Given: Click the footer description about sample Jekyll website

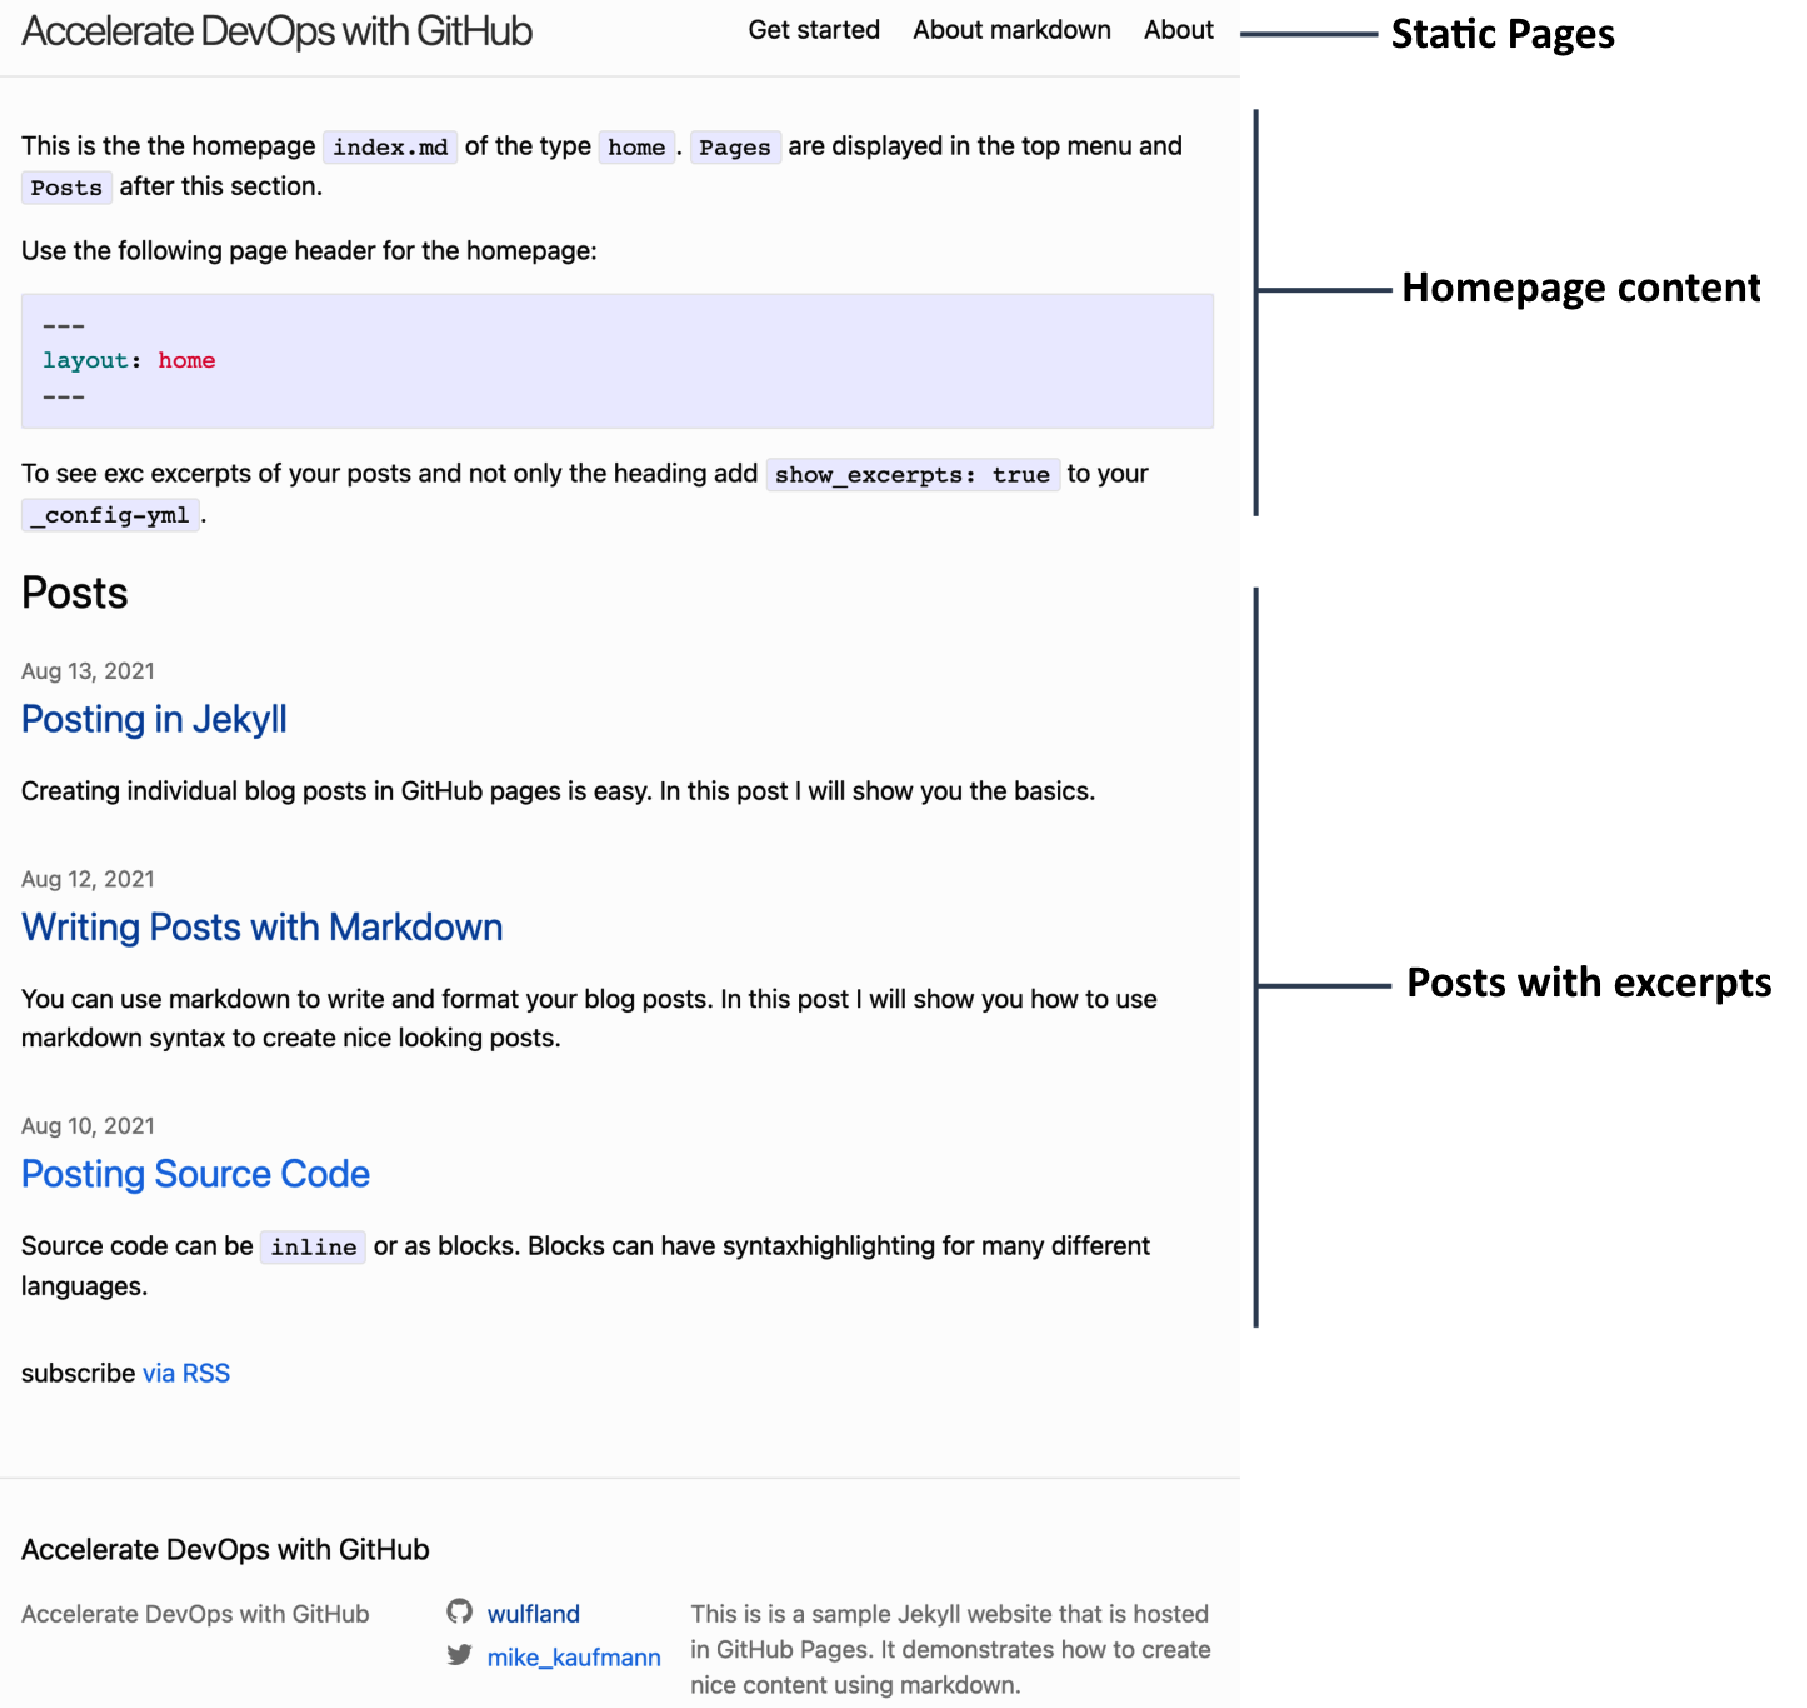Looking at the screenshot, I should pos(950,1649).
